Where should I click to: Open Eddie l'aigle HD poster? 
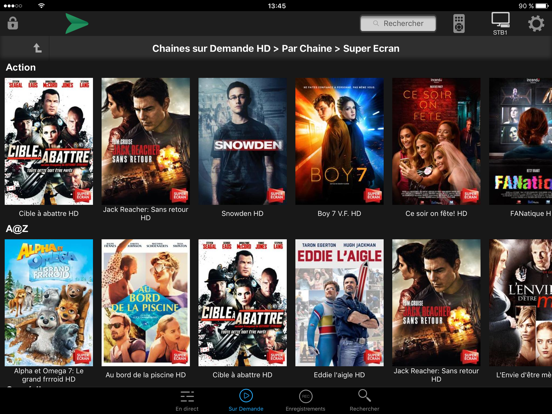(339, 302)
